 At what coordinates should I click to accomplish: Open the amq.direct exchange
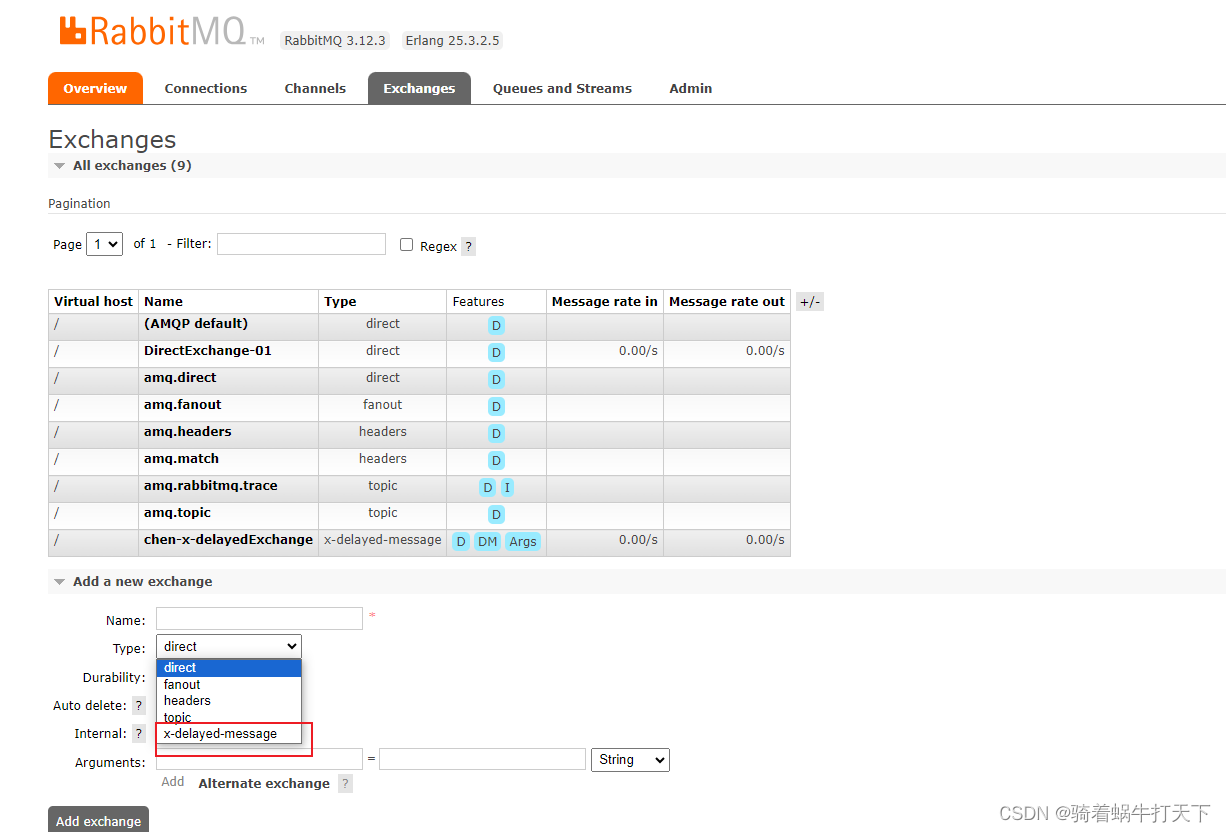(x=180, y=378)
